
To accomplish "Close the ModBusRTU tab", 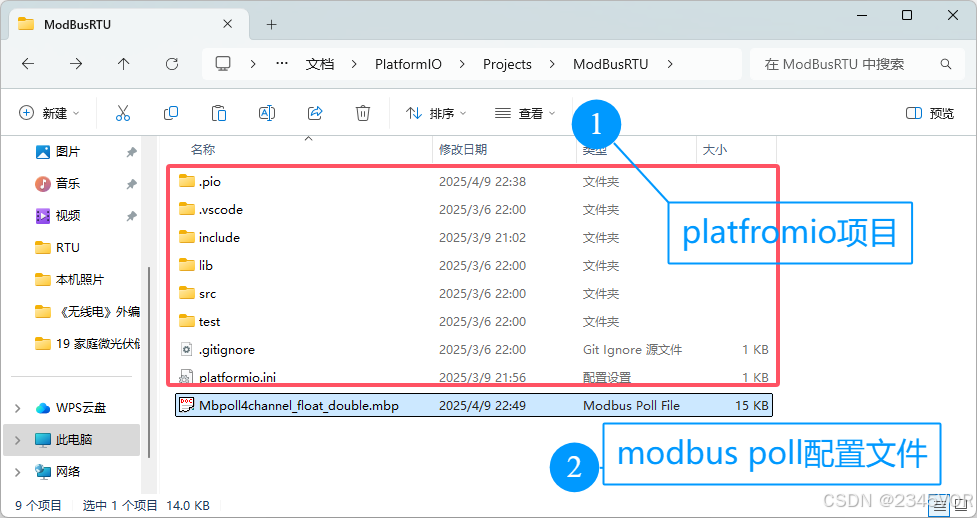I will (227, 24).
